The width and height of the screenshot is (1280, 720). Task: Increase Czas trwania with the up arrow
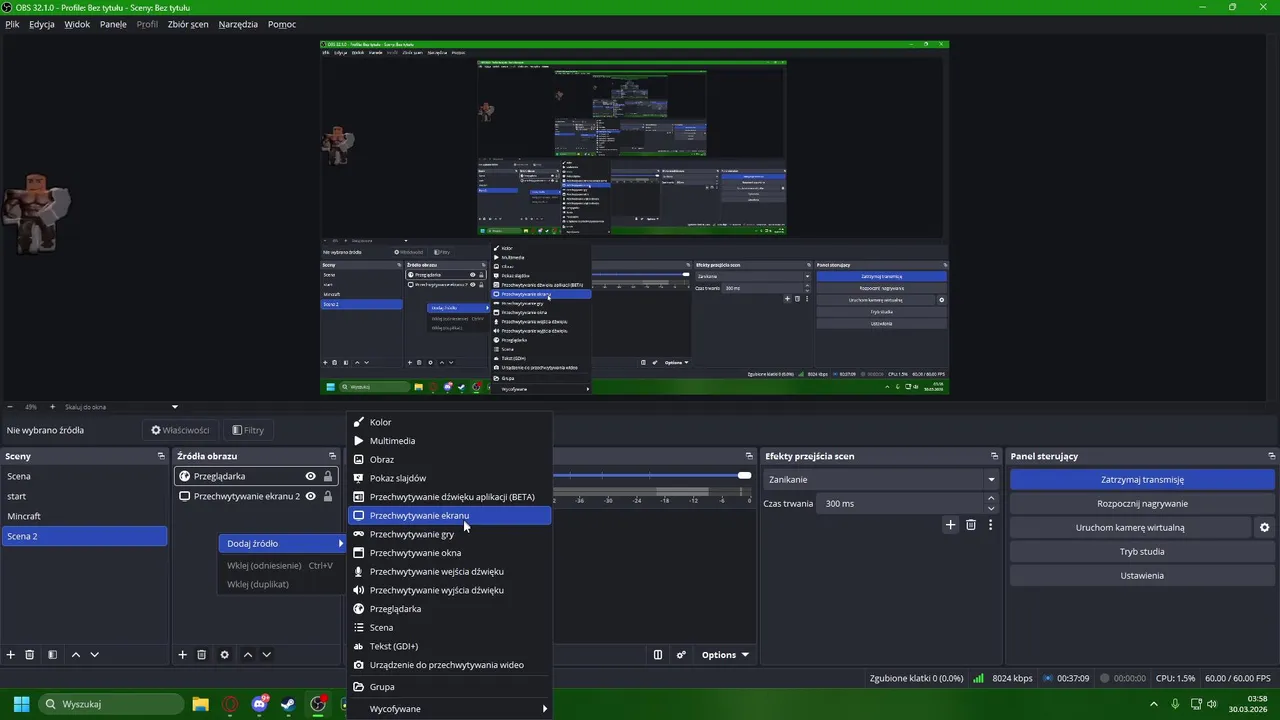(991, 498)
